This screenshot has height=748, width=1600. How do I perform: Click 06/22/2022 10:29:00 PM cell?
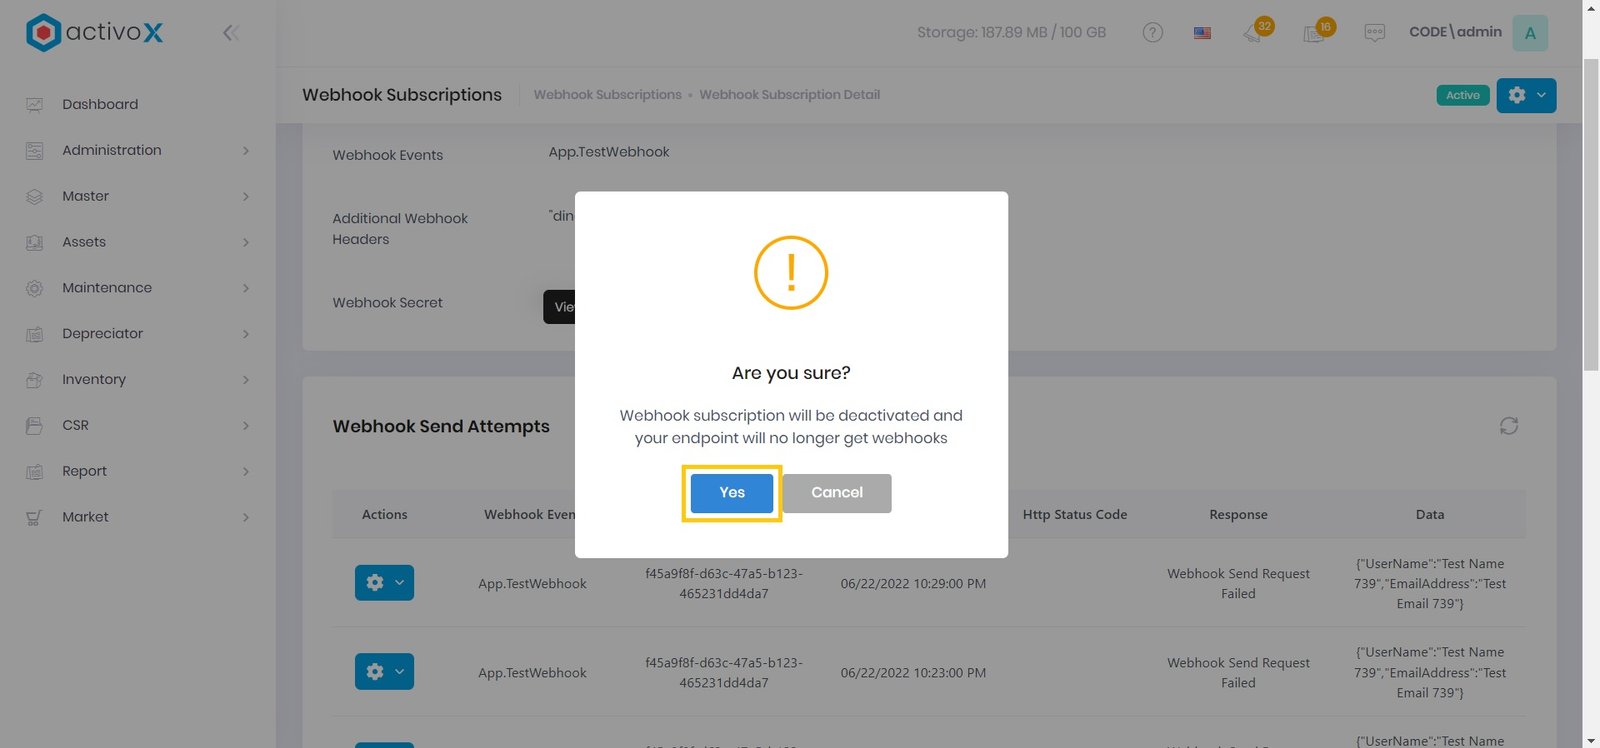[x=913, y=584]
